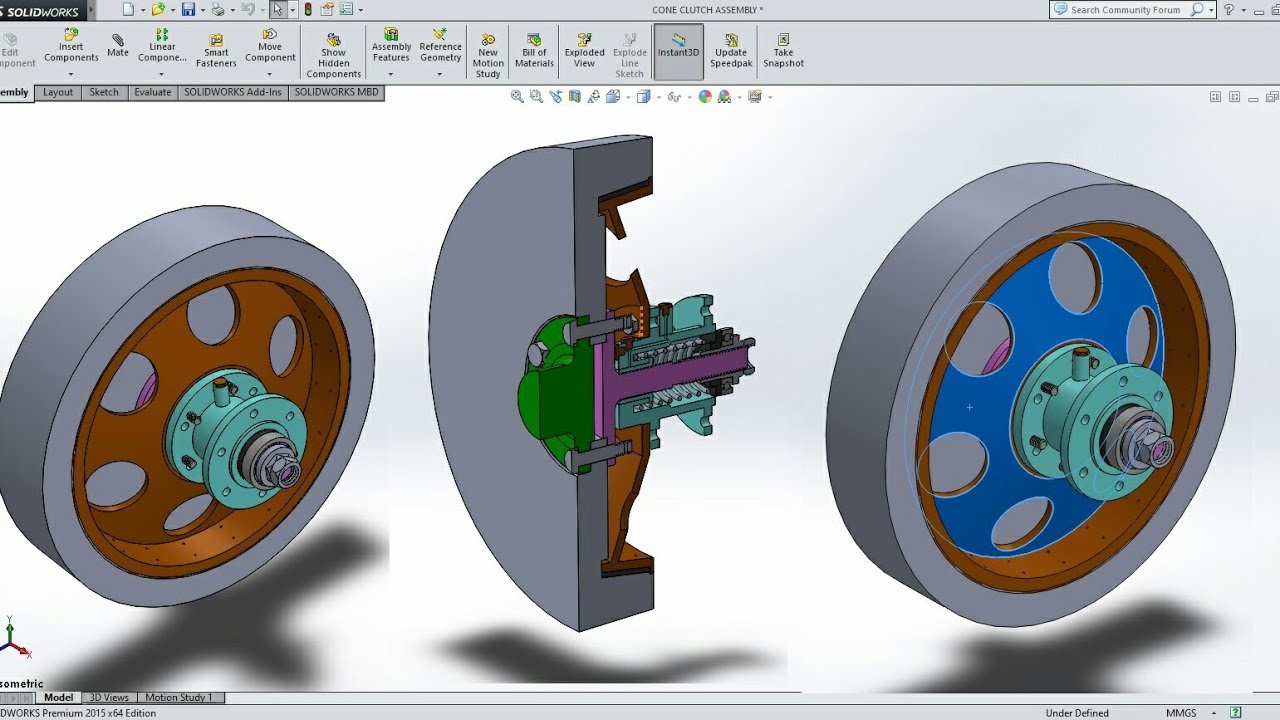The image size is (1280, 720).
Task: Rebuild the model with traffic light icon
Action: tap(308, 9)
